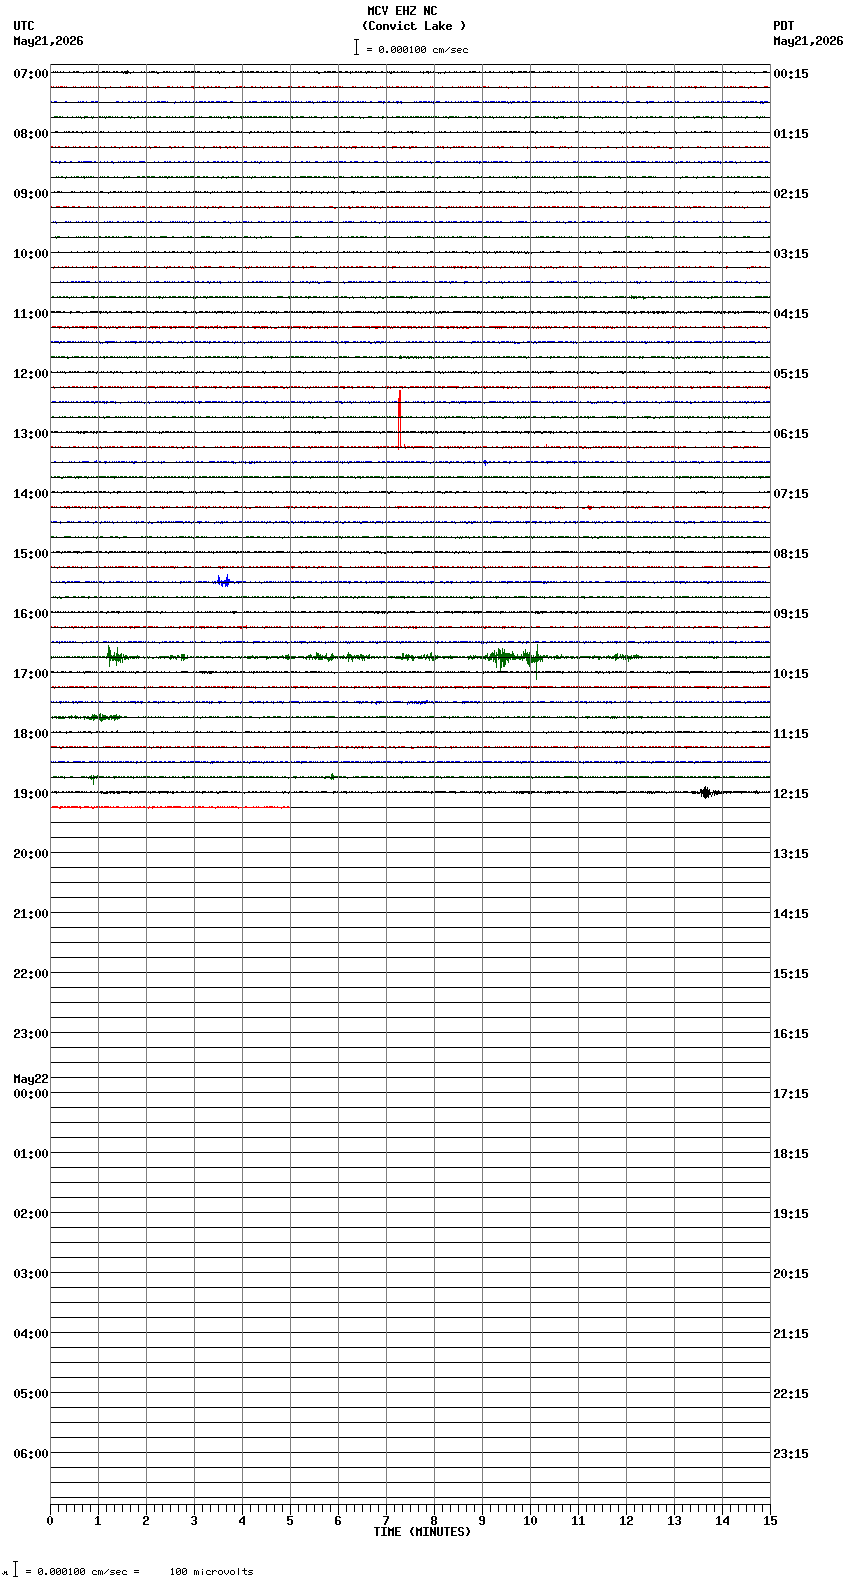Image resolution: width=850 pixels, height=1584 pixels.
Task: Click the '20:00' UTC time label
Action: (x=31, y=854)
